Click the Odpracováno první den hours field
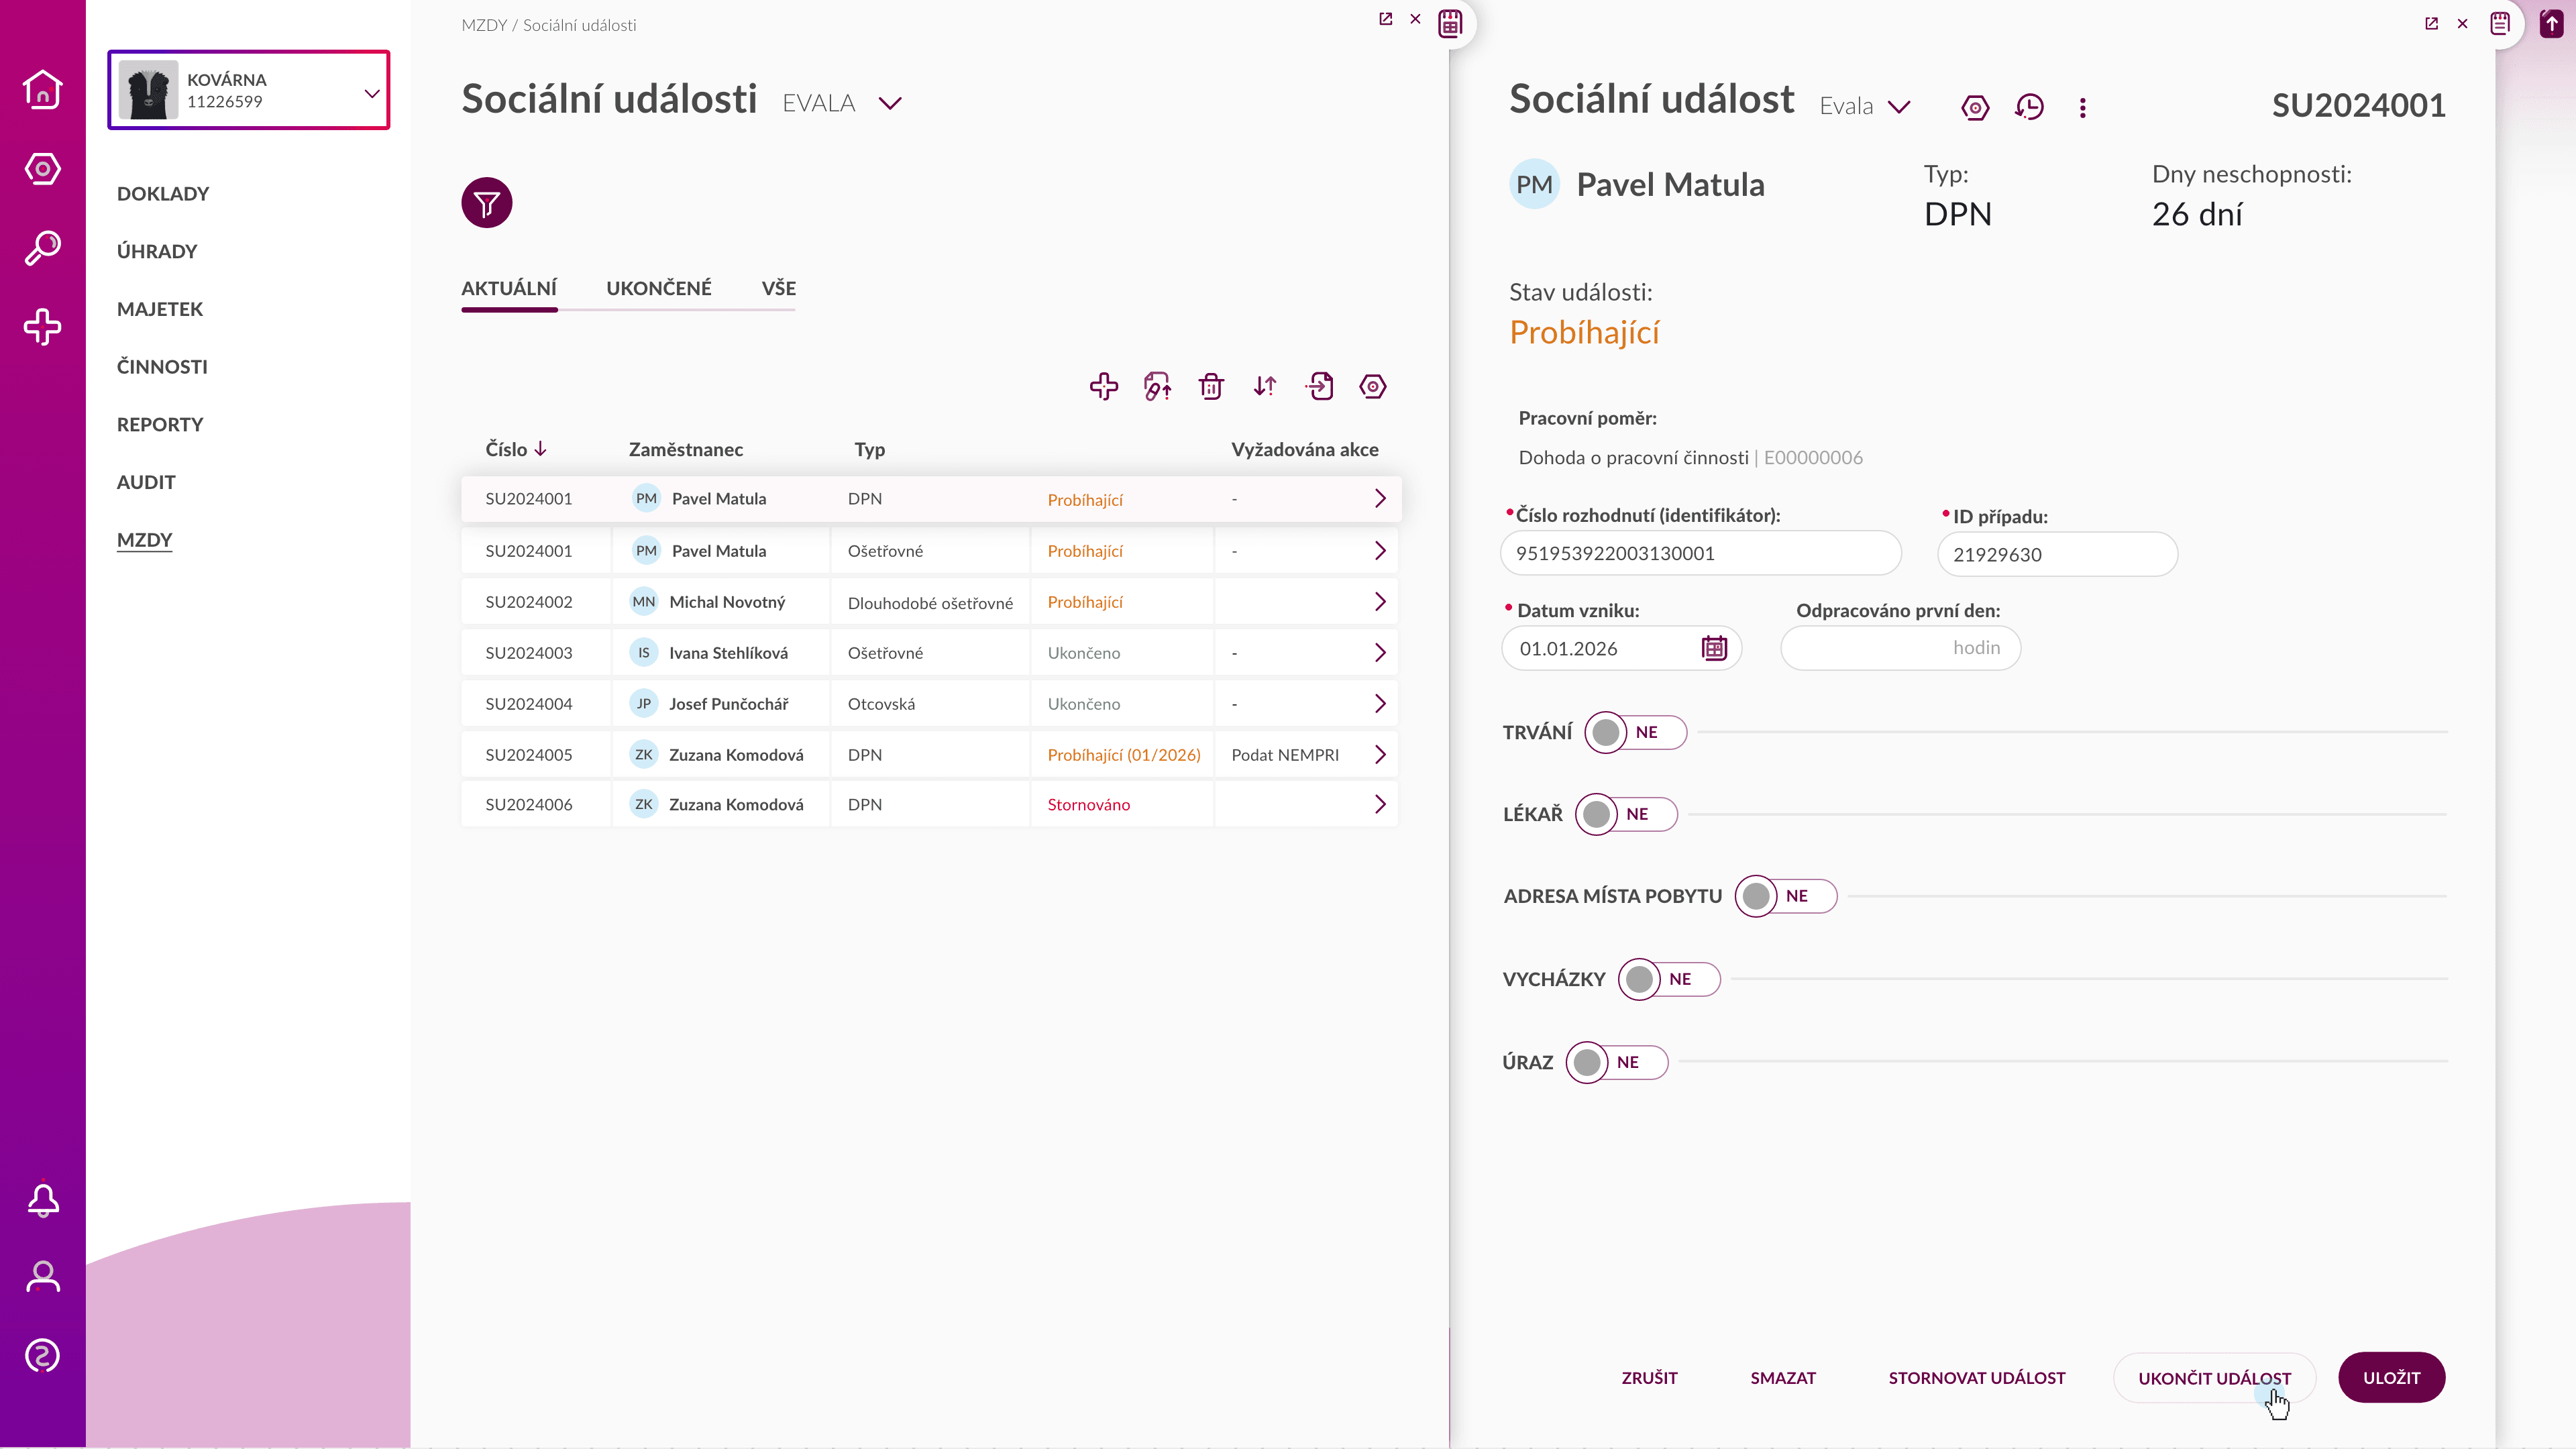The height and width of the screenshot is (1449, 2576). point(1900,649)
